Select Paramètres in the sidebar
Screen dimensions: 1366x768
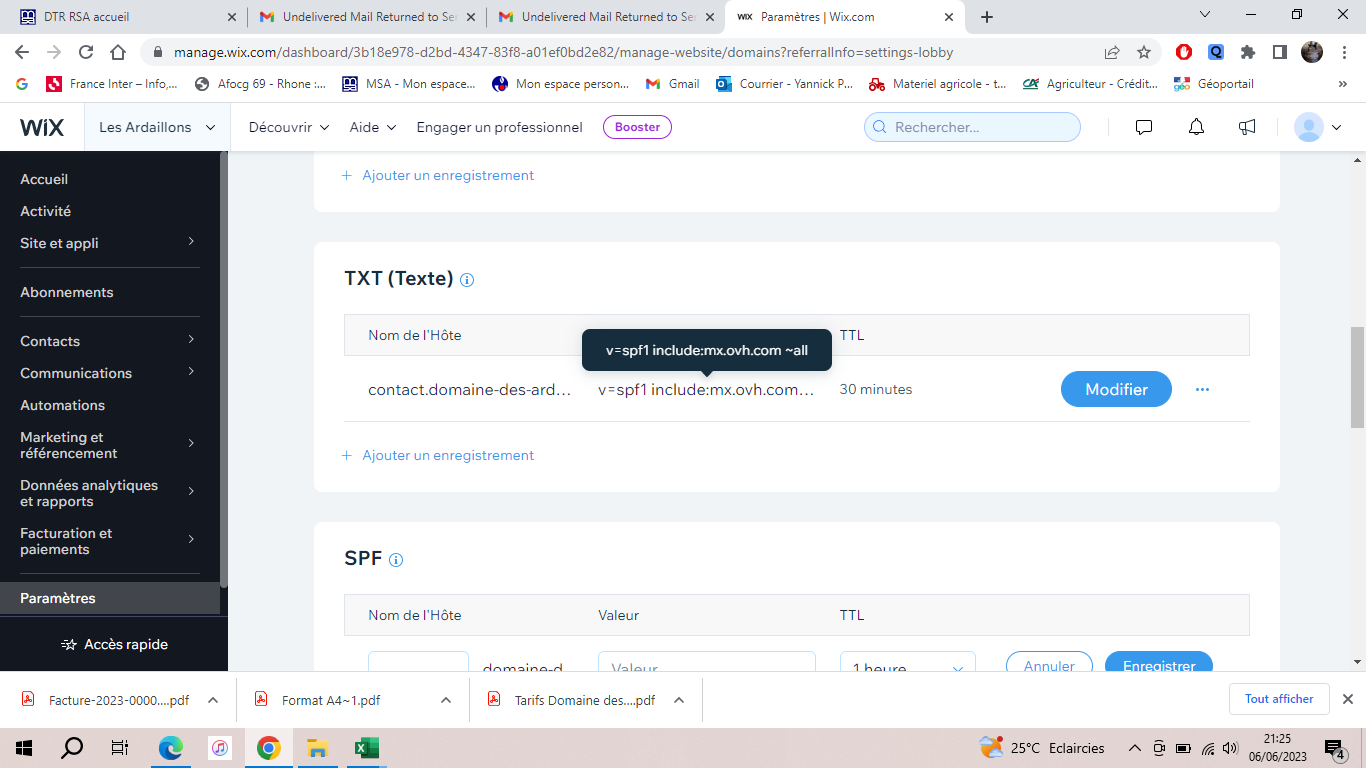(109, 598)
